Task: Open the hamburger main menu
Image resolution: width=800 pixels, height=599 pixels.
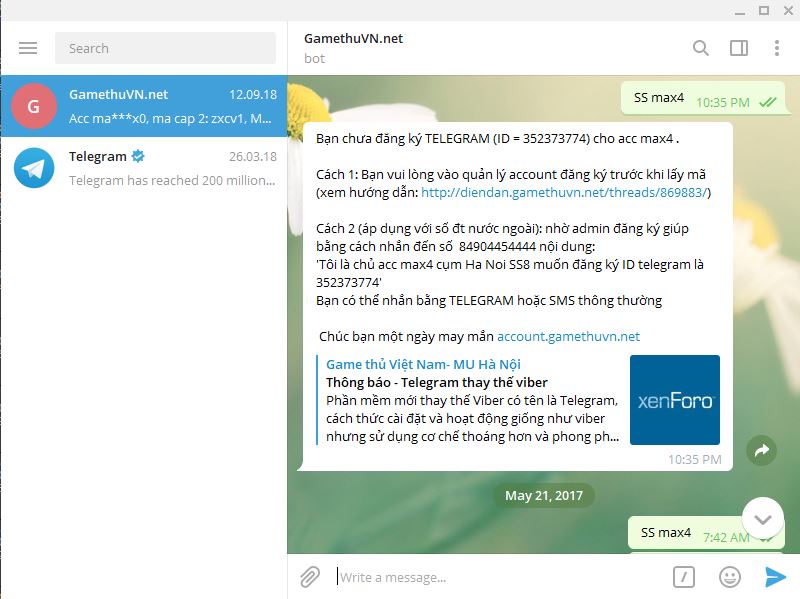Action: click(x=28, y=48)
